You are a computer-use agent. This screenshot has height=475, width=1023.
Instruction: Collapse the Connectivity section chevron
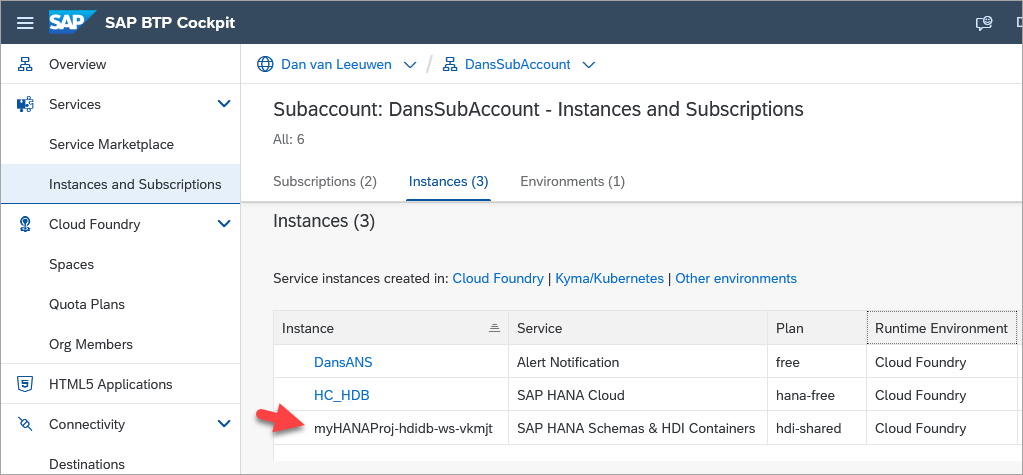[x=224, y=424]
